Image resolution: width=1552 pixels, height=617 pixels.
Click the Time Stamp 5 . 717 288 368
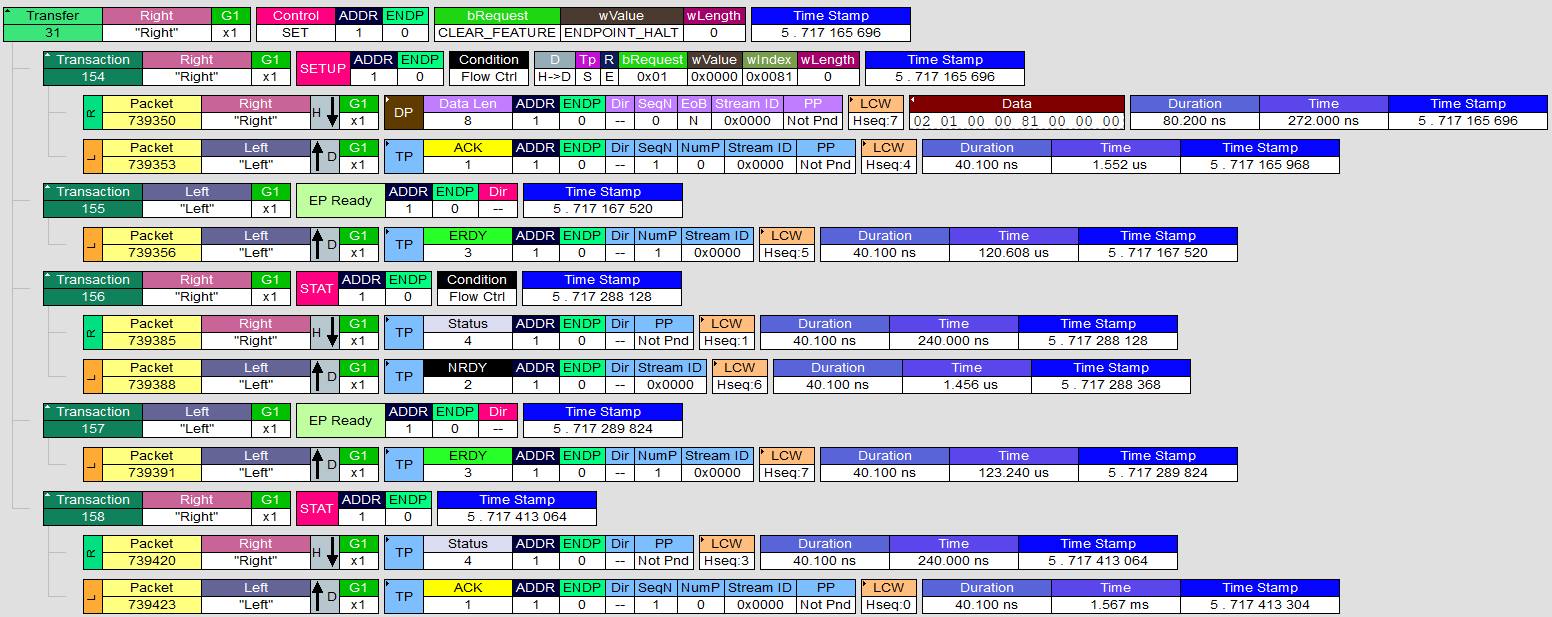pyautogui.click(x=1111, y=384)
